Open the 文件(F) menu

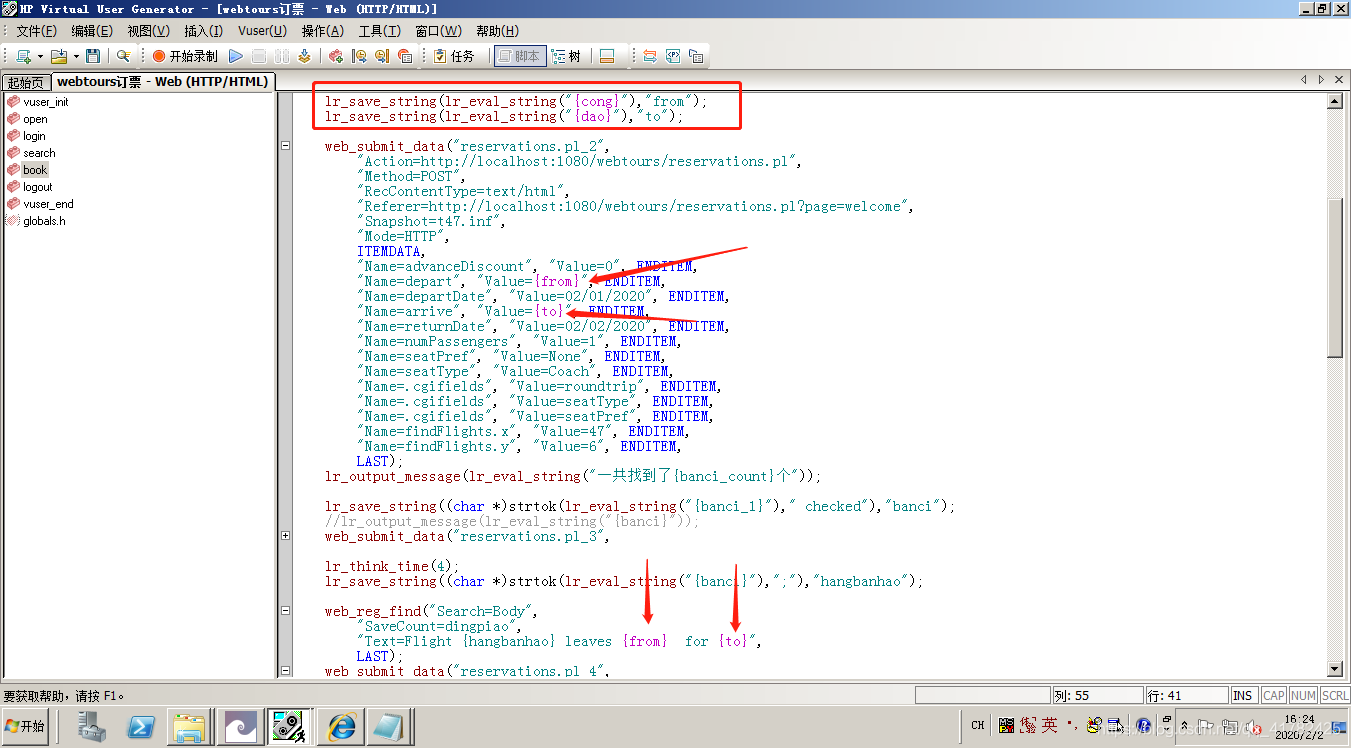36,31
